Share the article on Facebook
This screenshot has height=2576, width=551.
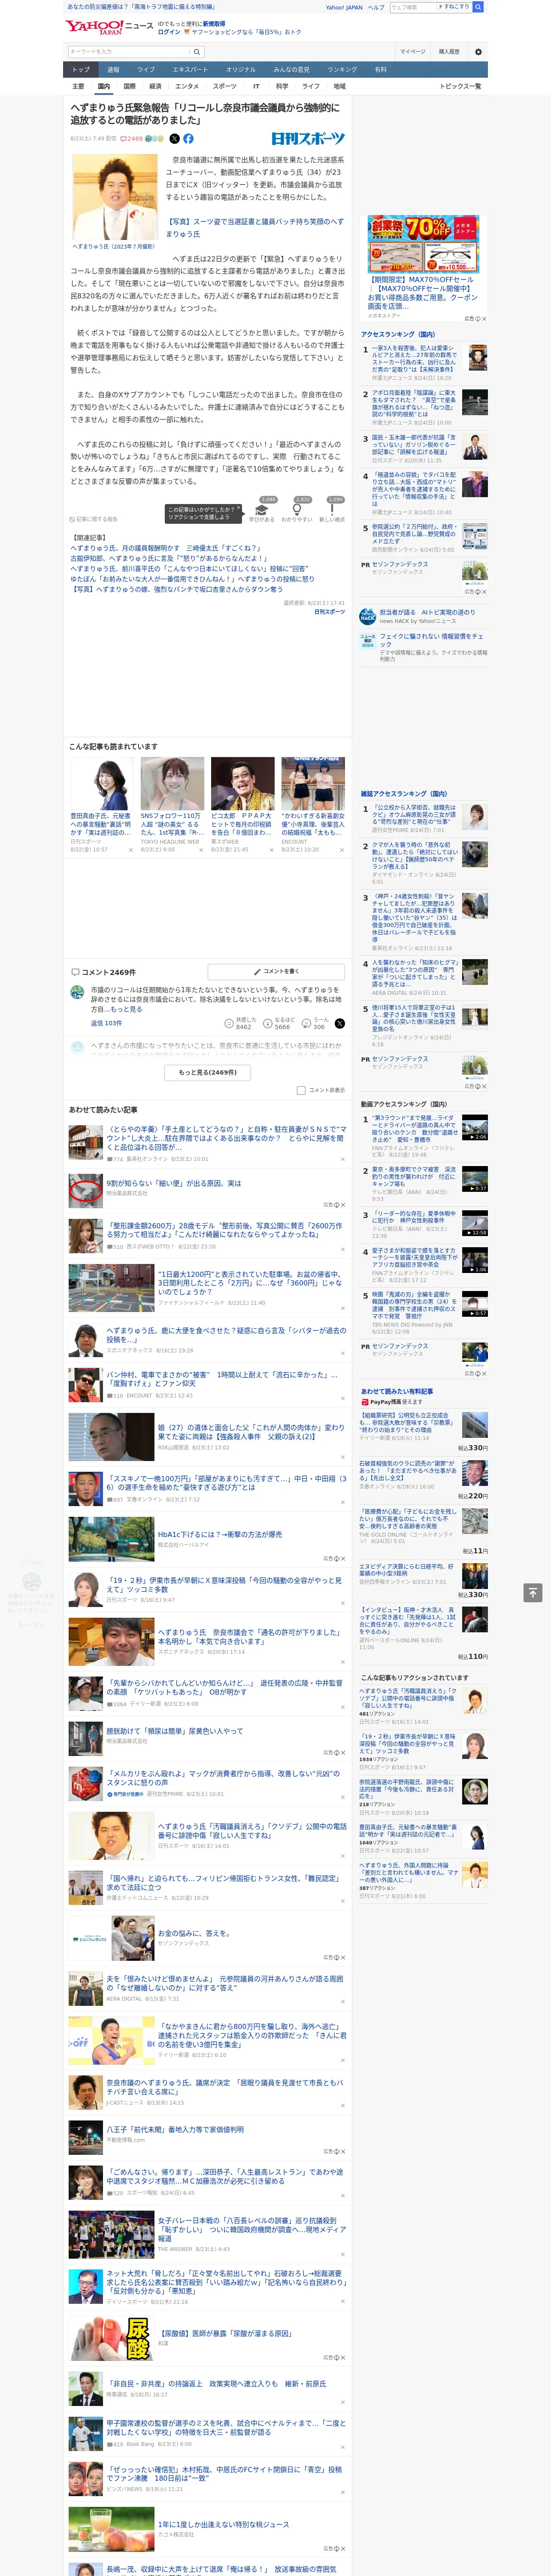(x=188, y=139)
